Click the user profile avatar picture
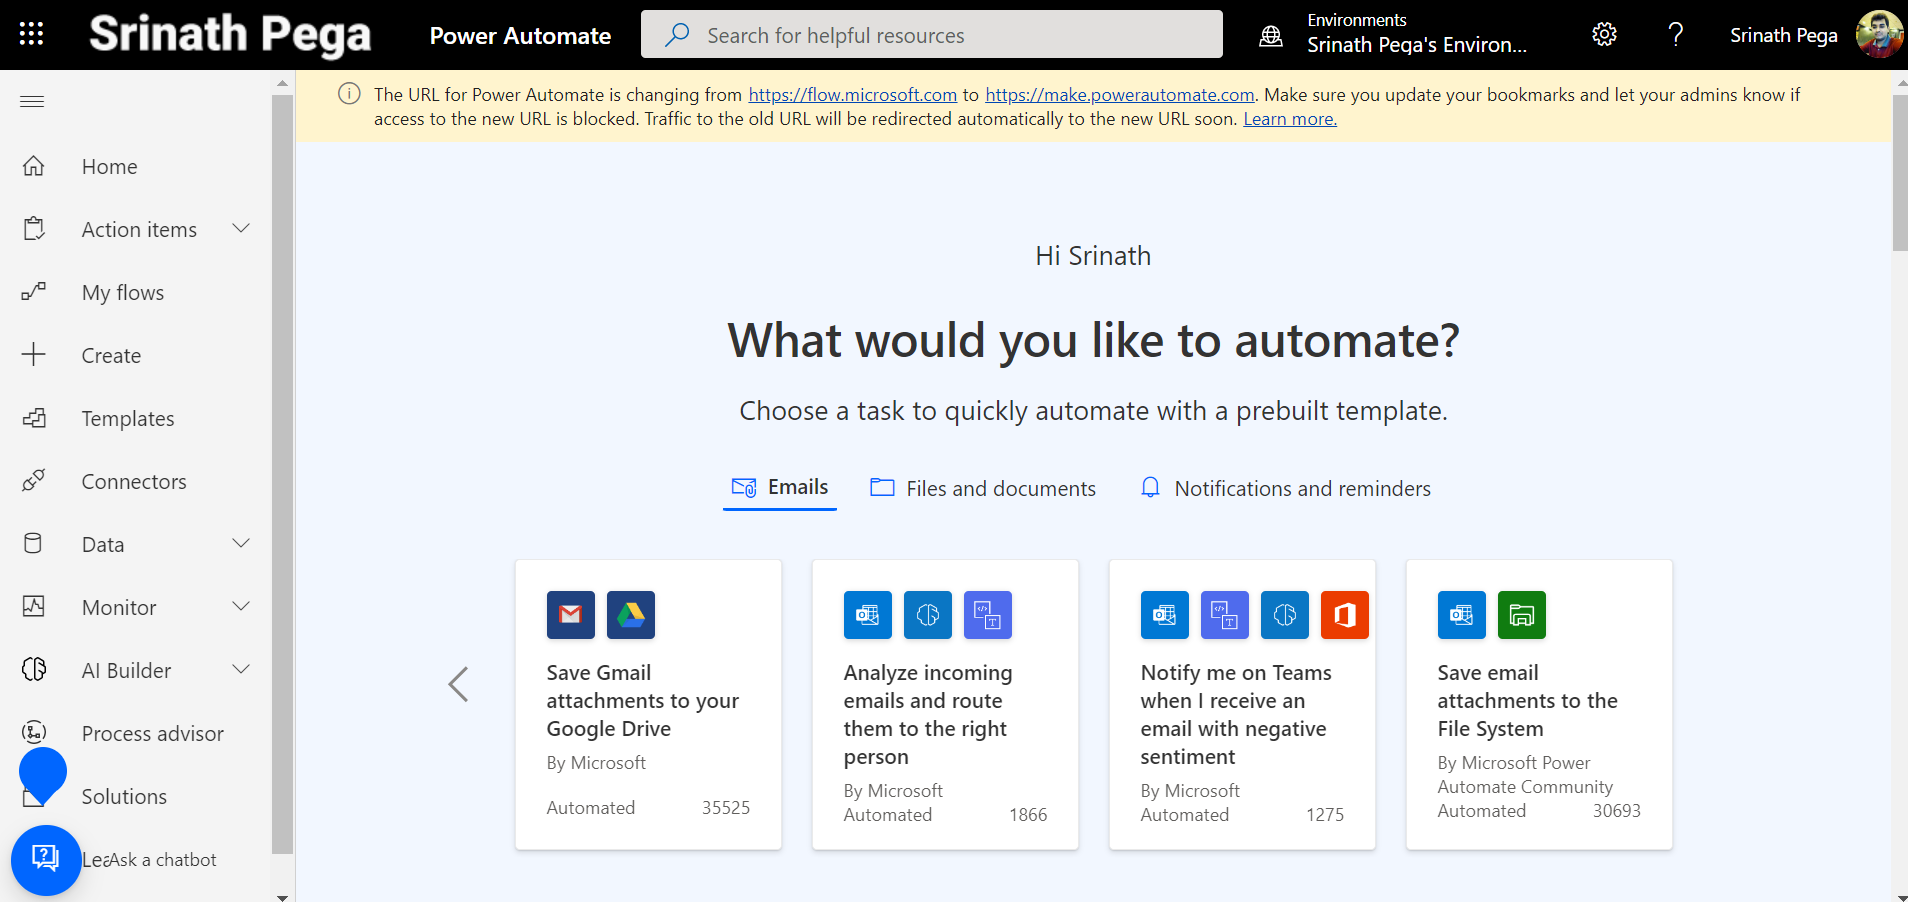 pos(1878,35)
